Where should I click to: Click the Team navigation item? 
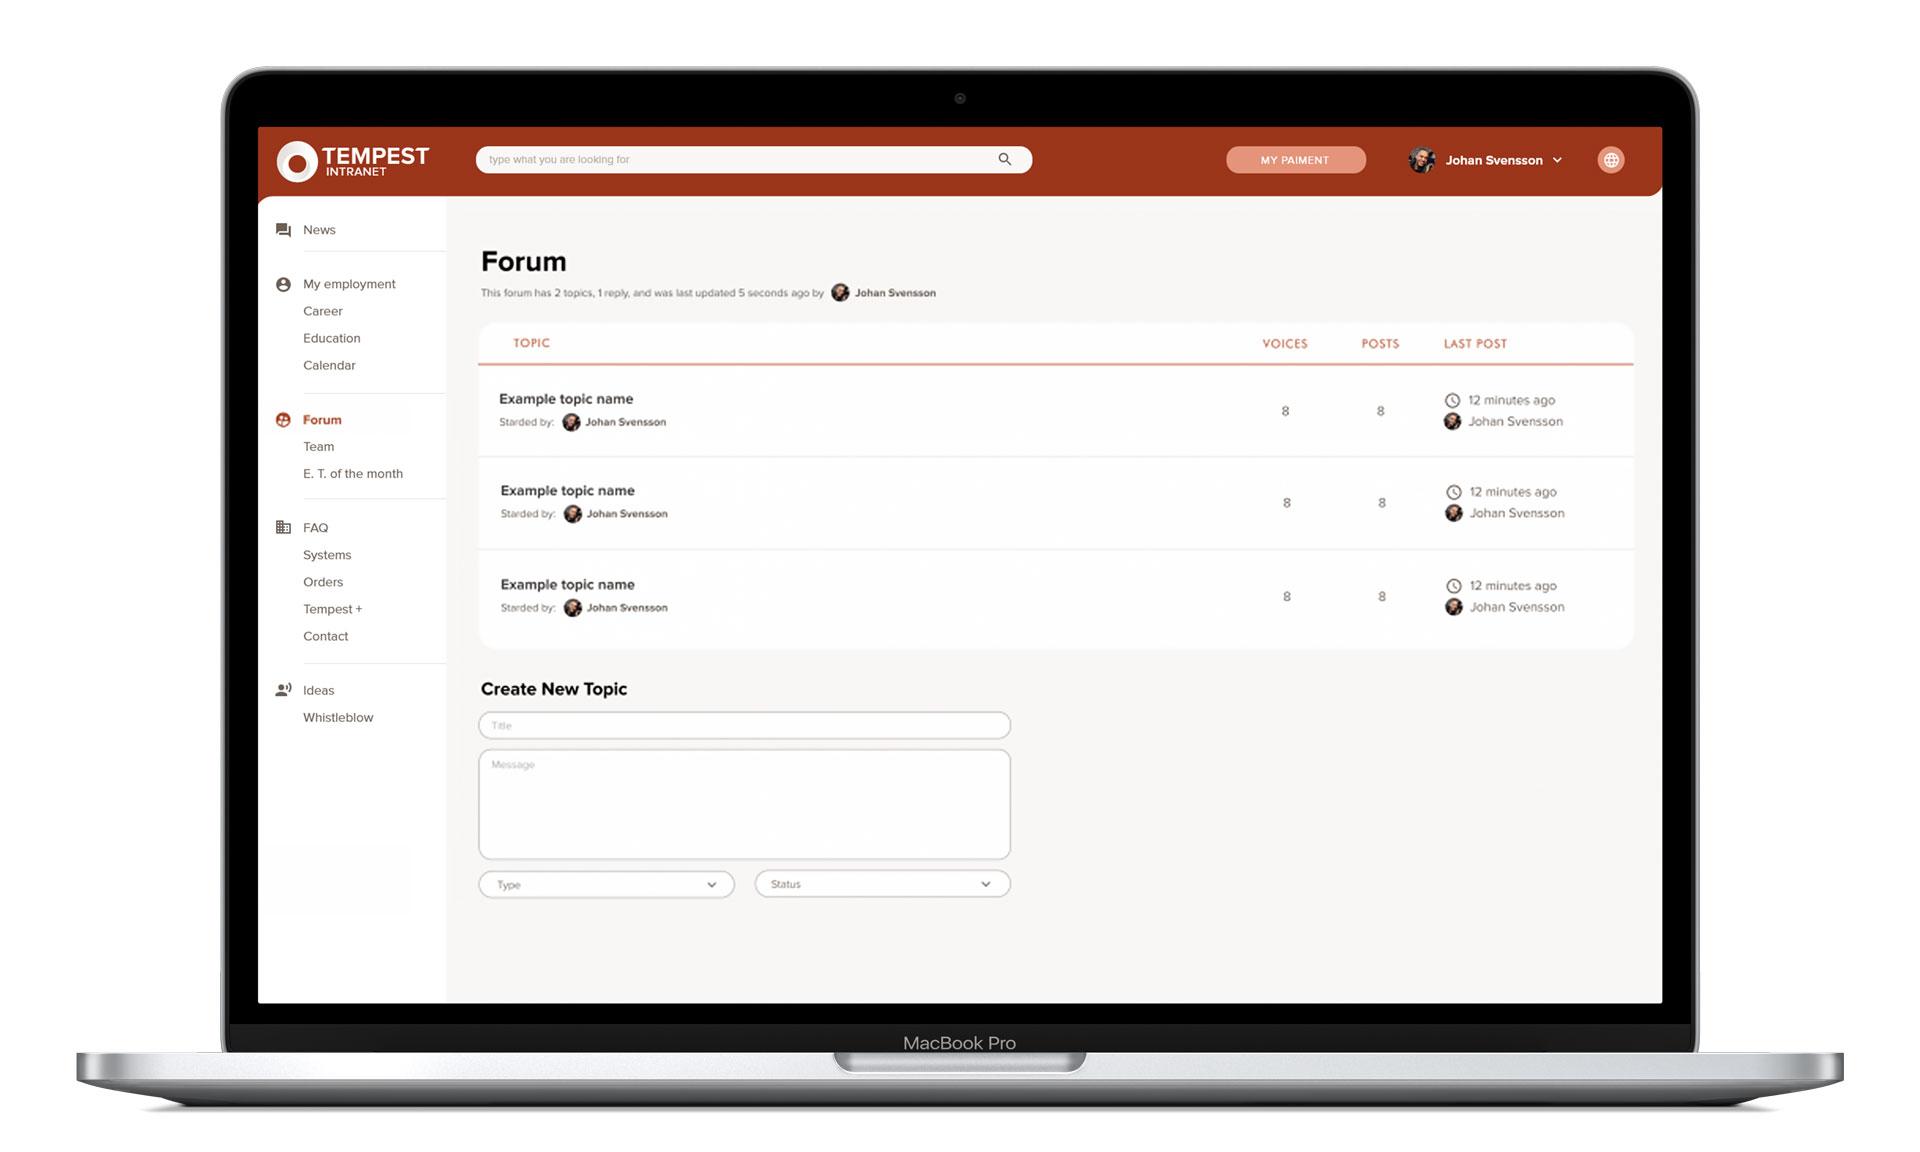click(318, 446)
